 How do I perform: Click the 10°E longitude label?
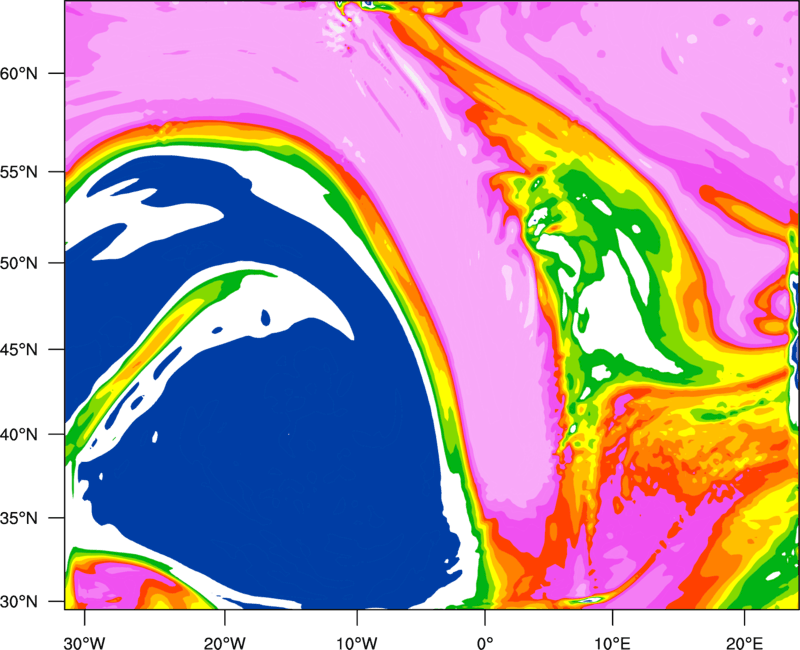[x=612, y=643]
